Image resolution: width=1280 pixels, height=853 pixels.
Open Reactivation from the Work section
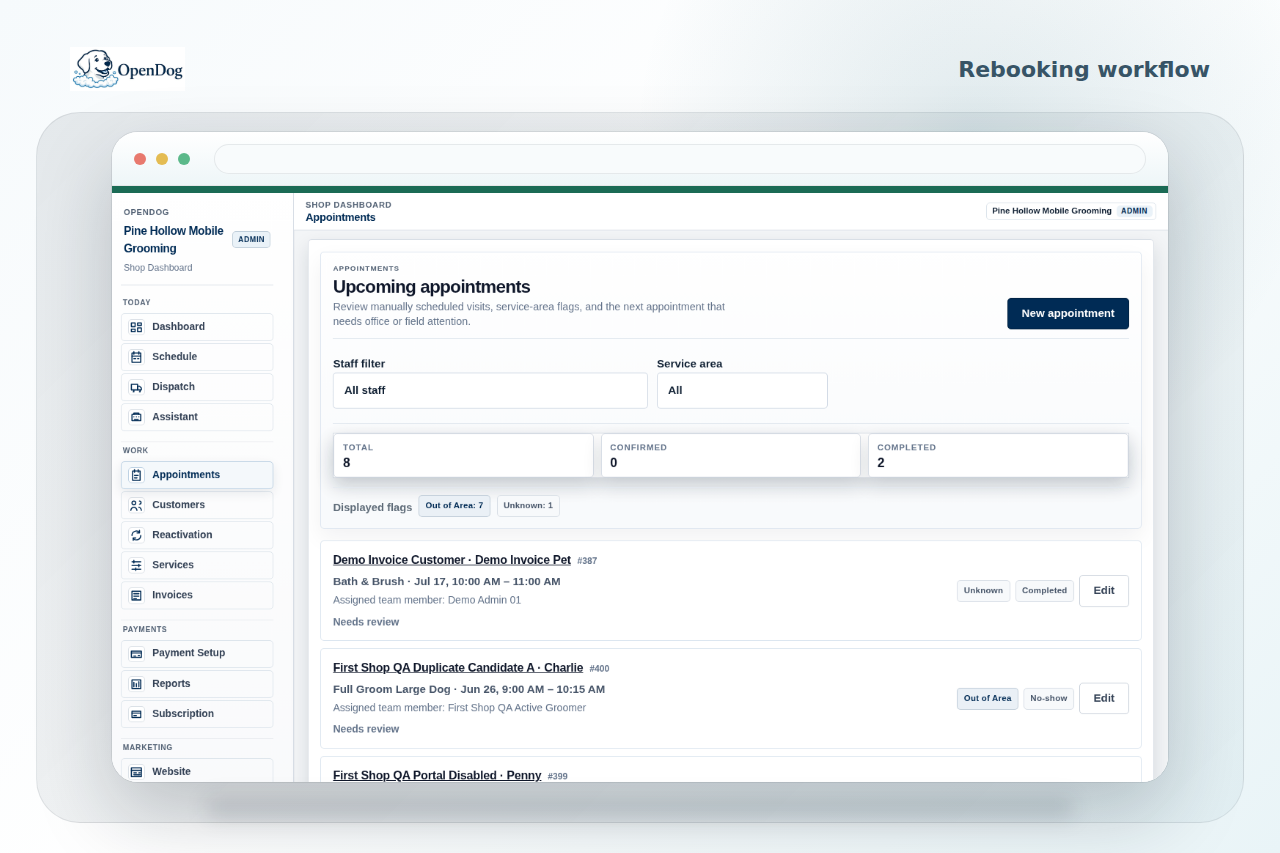click(x=197, y=535)
